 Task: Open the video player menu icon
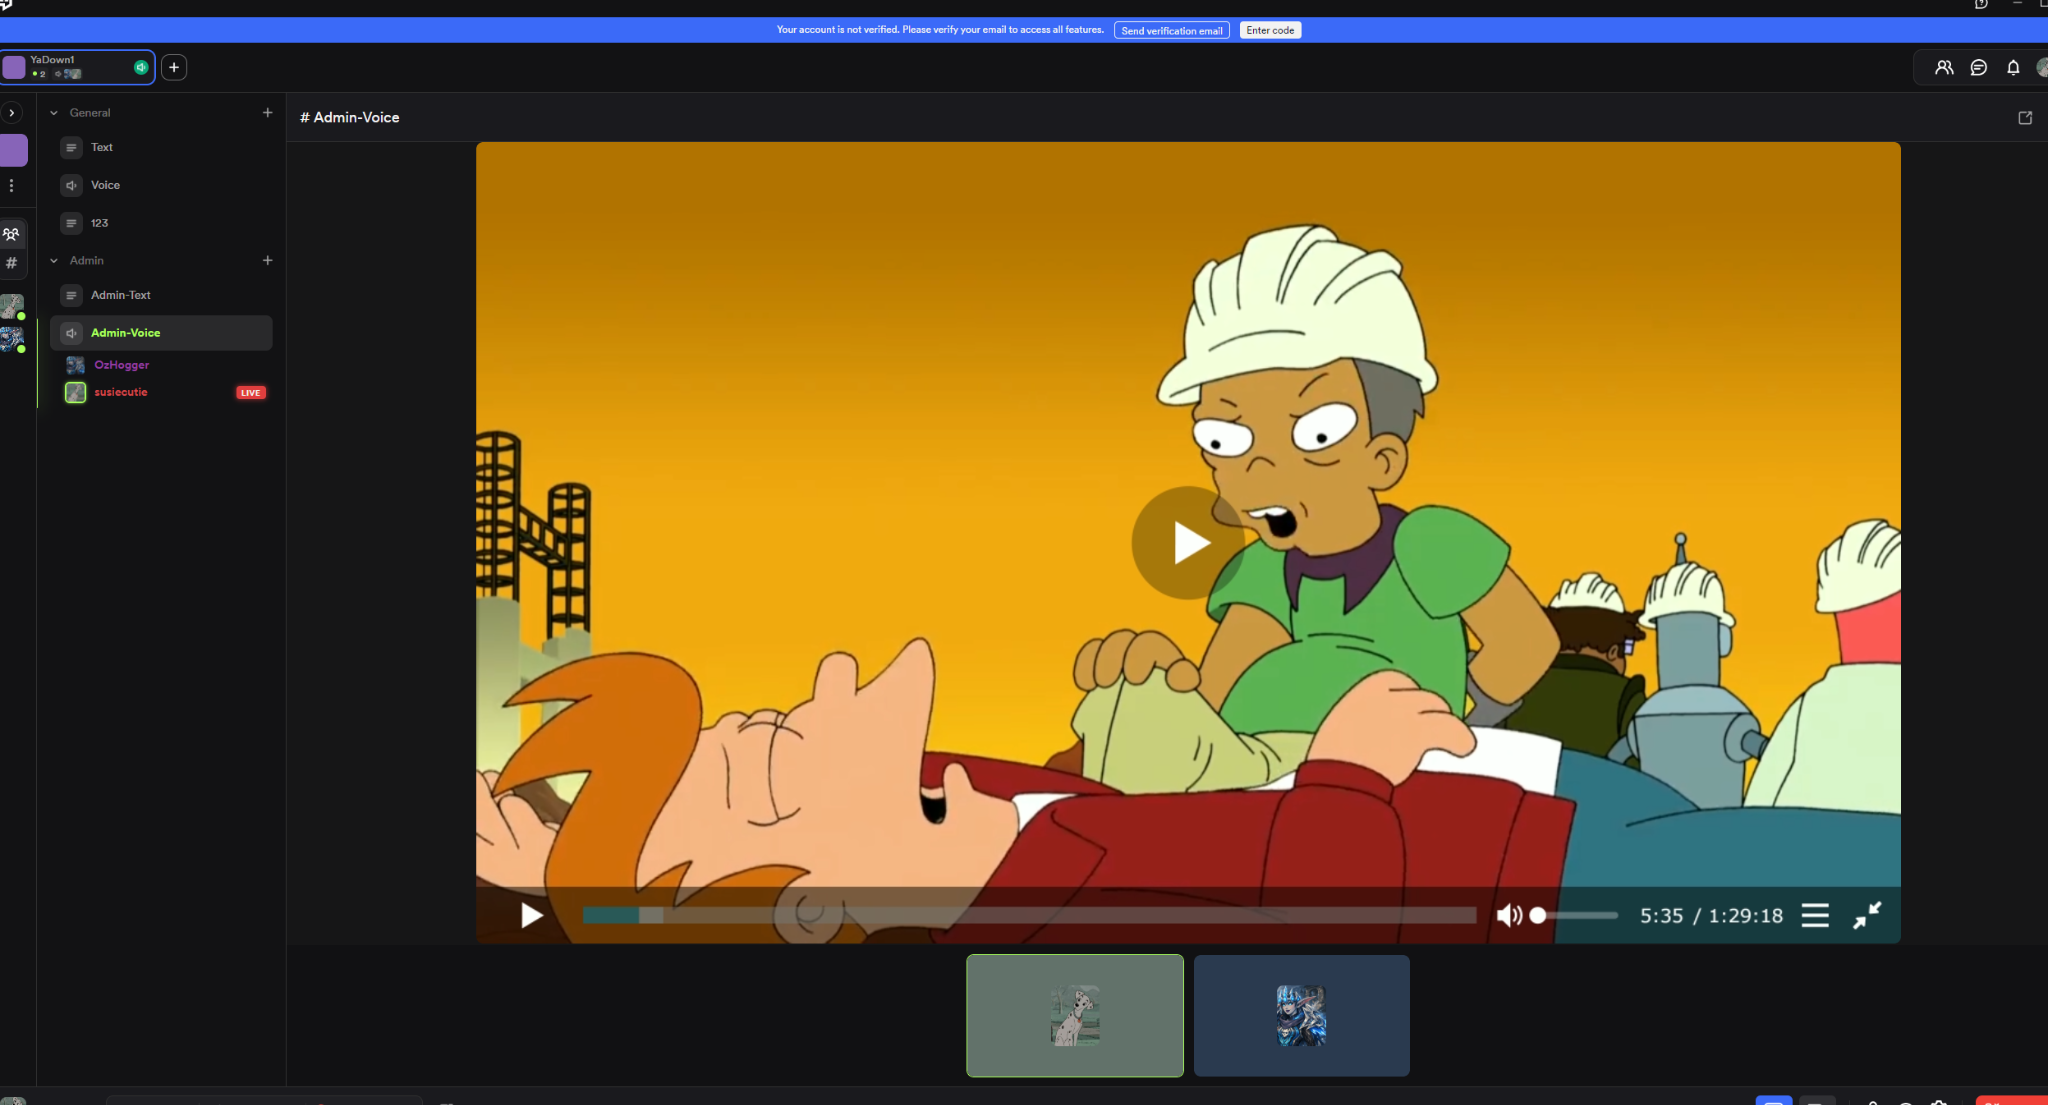point(1815,915)
